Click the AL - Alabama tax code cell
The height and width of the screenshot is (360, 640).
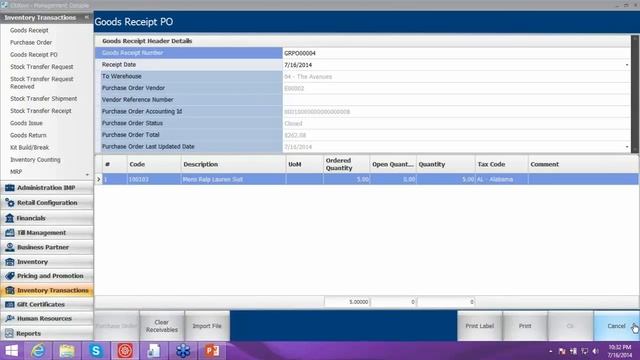(x=502, y=179)
